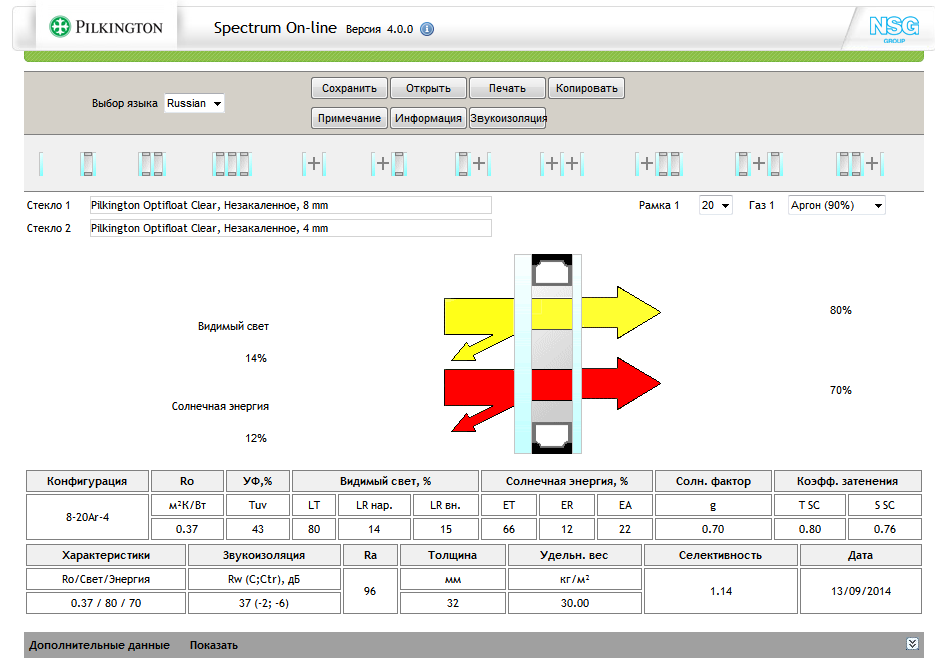Select triple glazing unit configuration icon
Image resolution: width=935 pixels, height=668 pixels.
pos(562,164)
